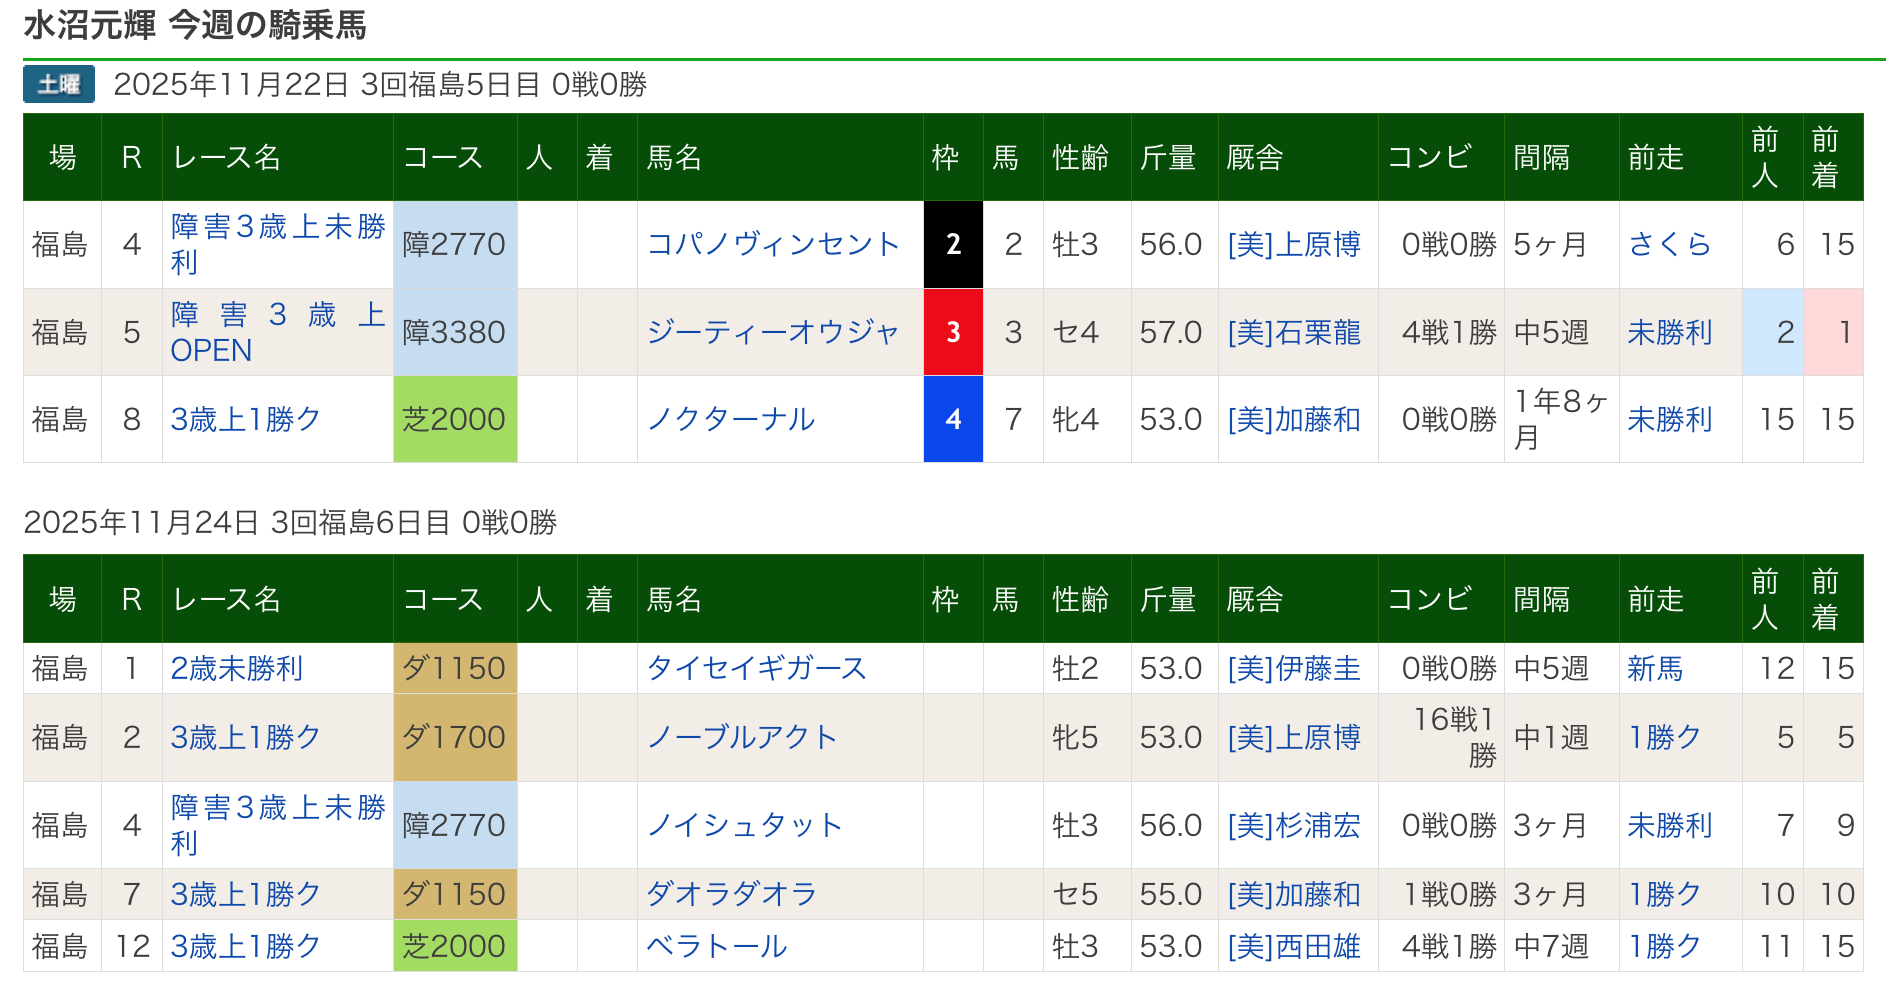Click the 土曜 day badge
The width and height of the screenshot is (1886, 988).
point(59,85)
